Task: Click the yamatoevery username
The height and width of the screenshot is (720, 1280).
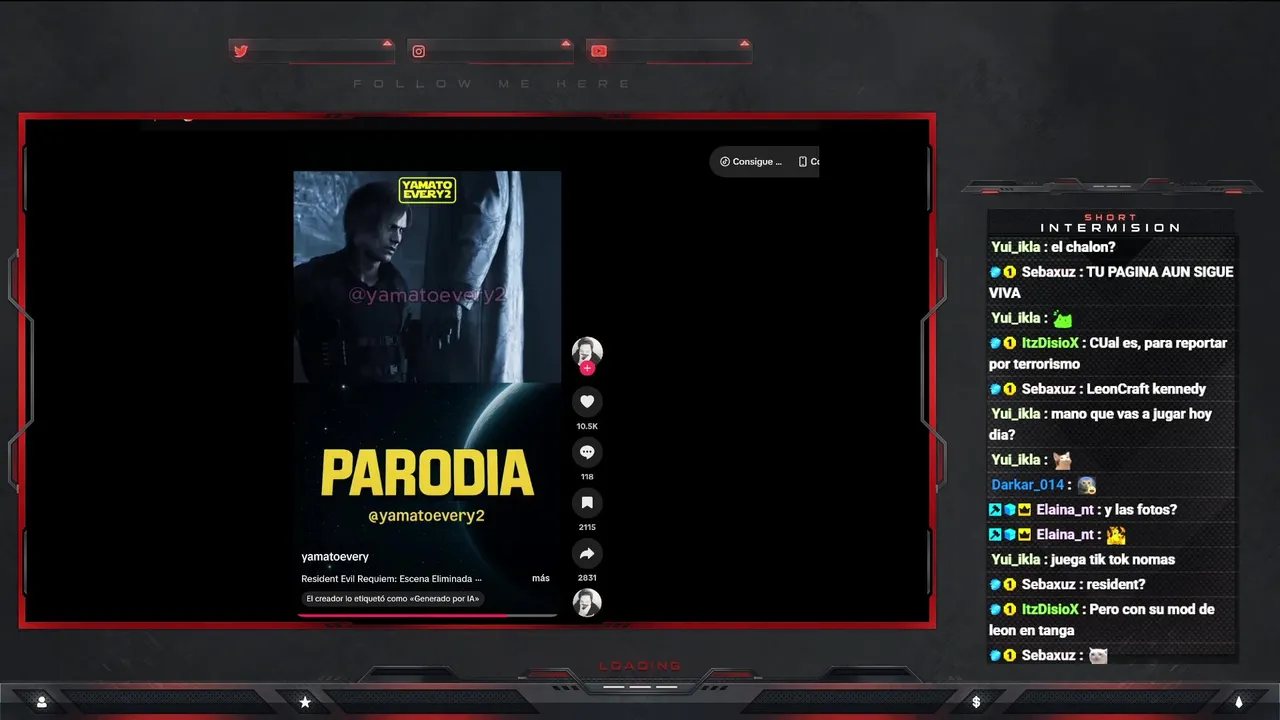Action: pos(335,557)
